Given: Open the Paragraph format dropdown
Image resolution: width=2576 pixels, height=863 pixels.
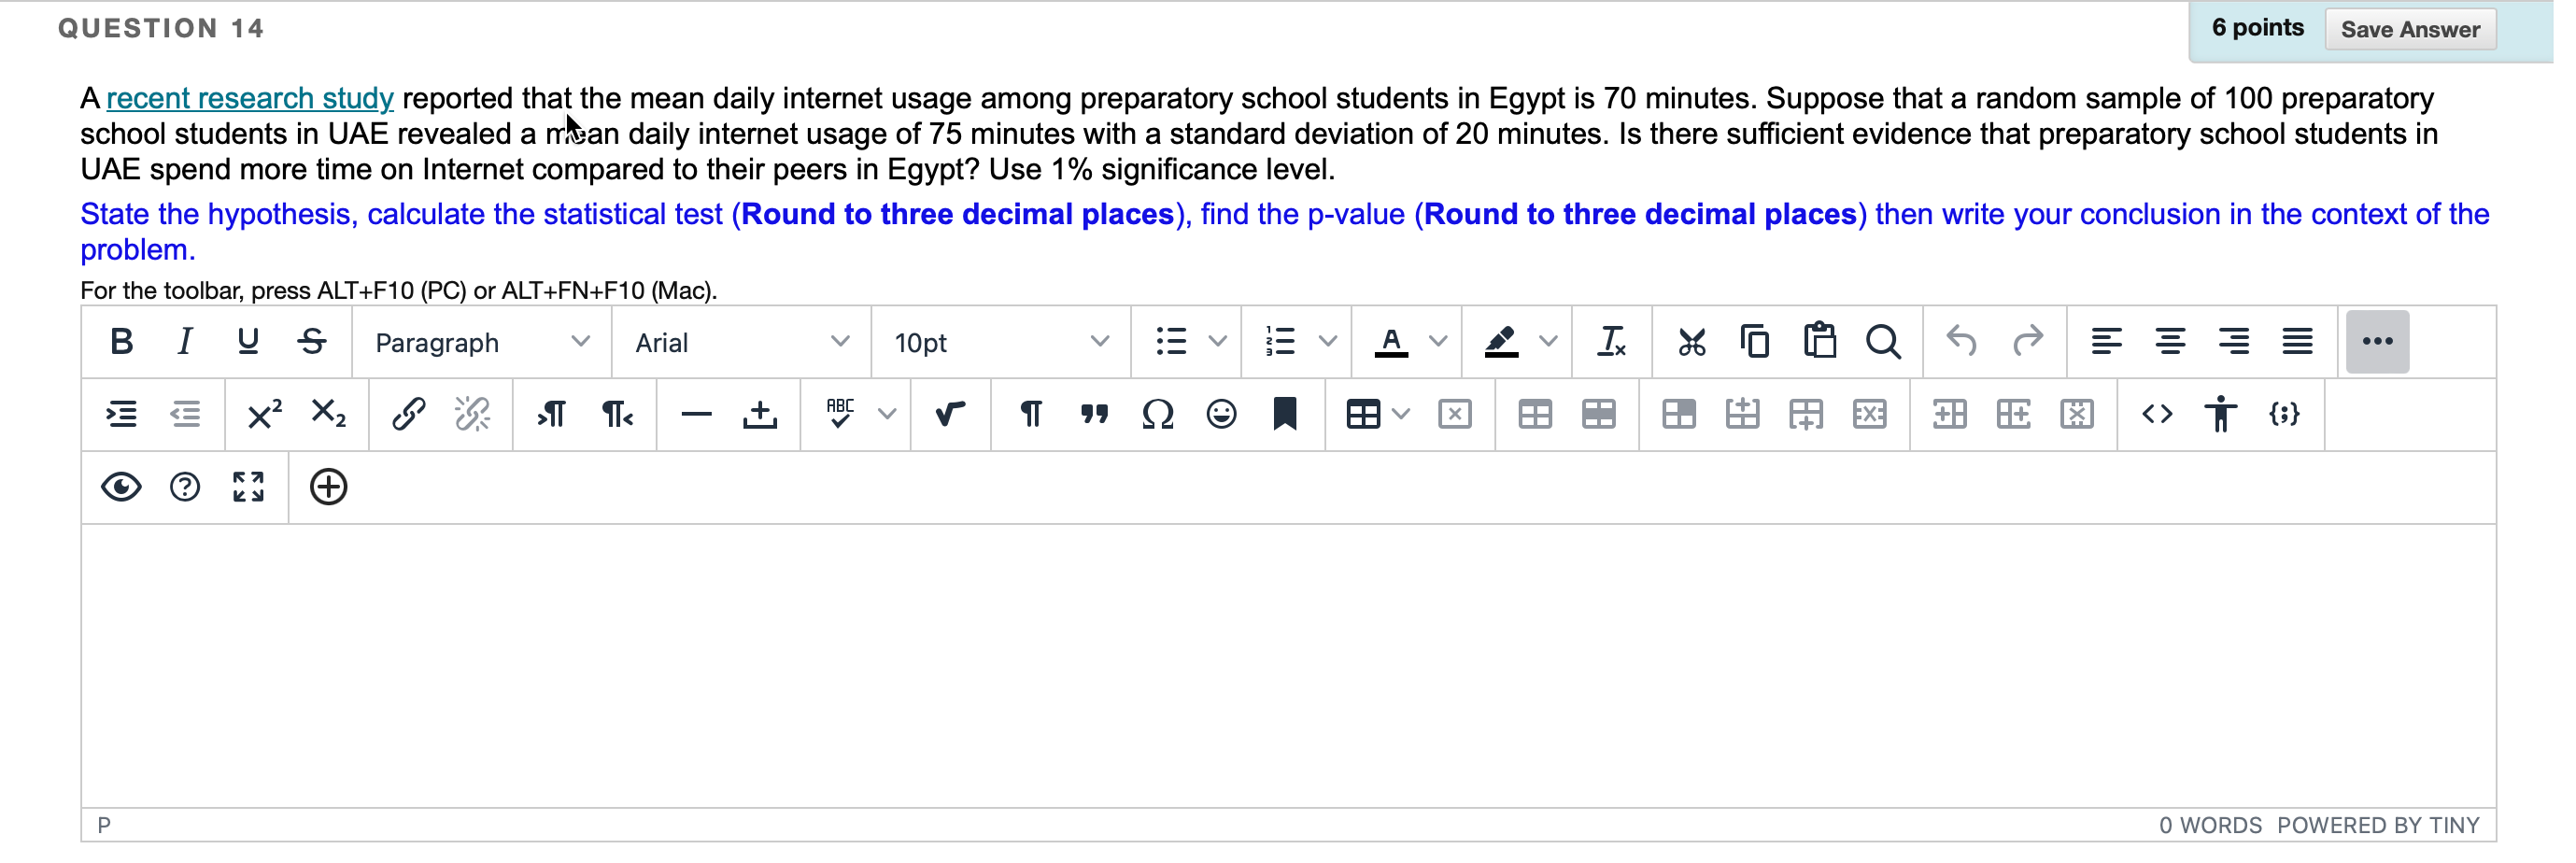Looking at the screenshot, I should tap(481, 342).
